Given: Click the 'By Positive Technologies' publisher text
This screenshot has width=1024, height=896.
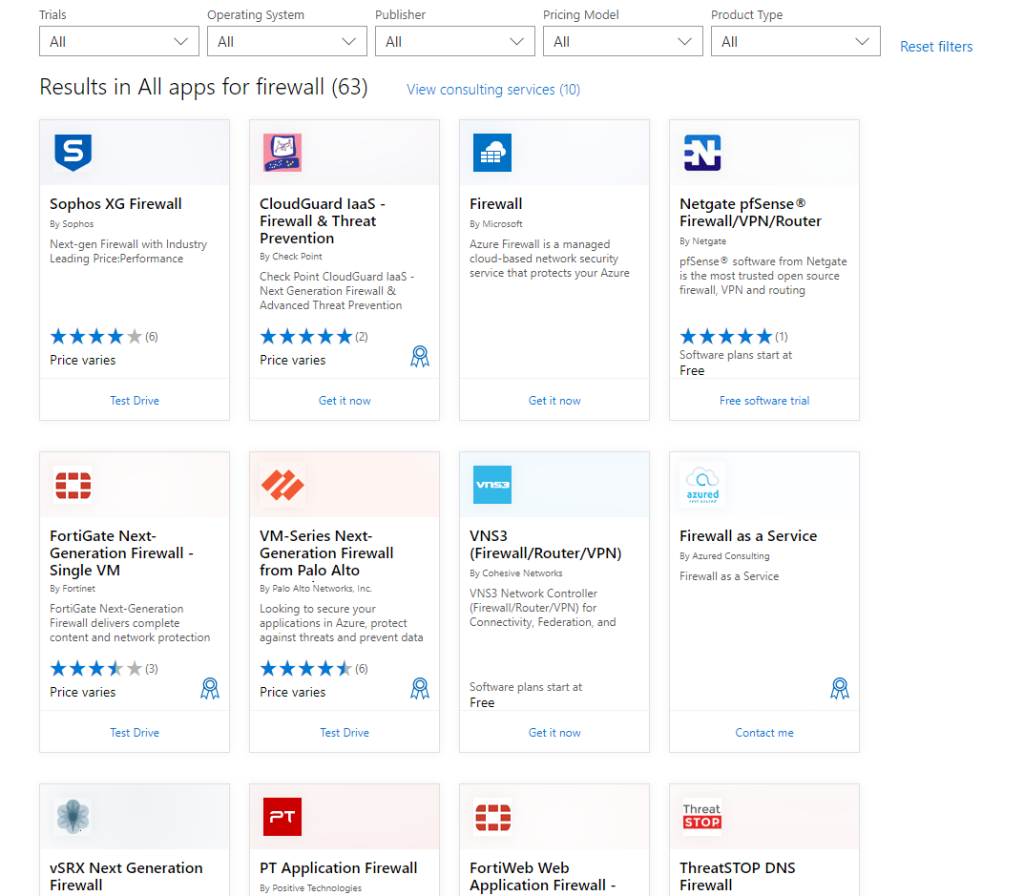Looking at the screenshot, I should click(310, 888).
